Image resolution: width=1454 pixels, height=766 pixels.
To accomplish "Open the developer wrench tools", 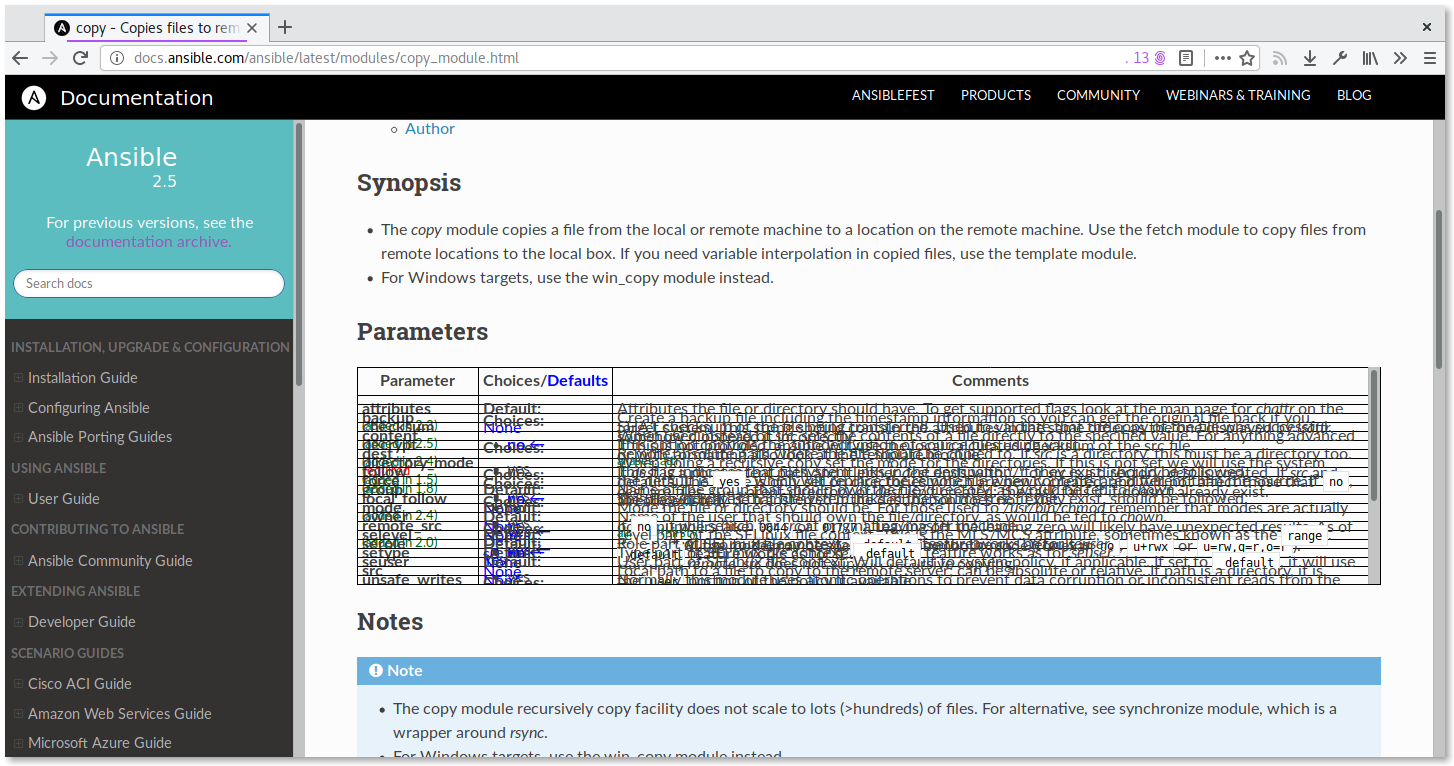I will point(1340,58).
